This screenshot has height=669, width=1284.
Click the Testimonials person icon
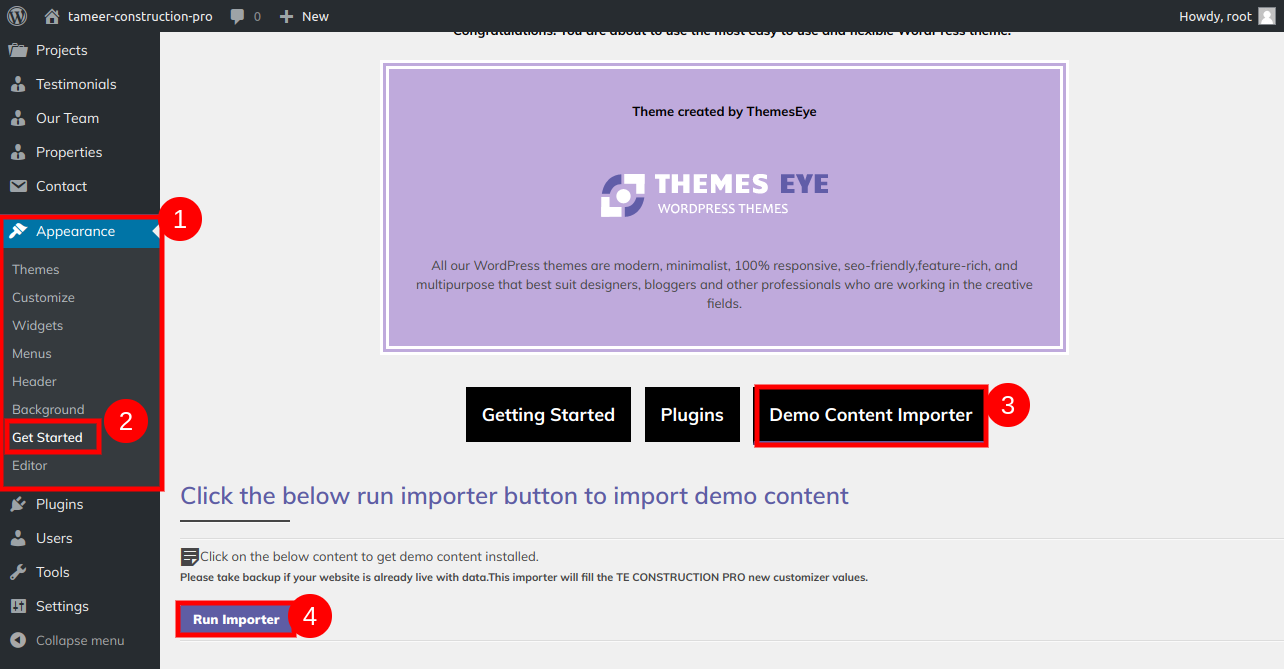click(x=17, y=84)
